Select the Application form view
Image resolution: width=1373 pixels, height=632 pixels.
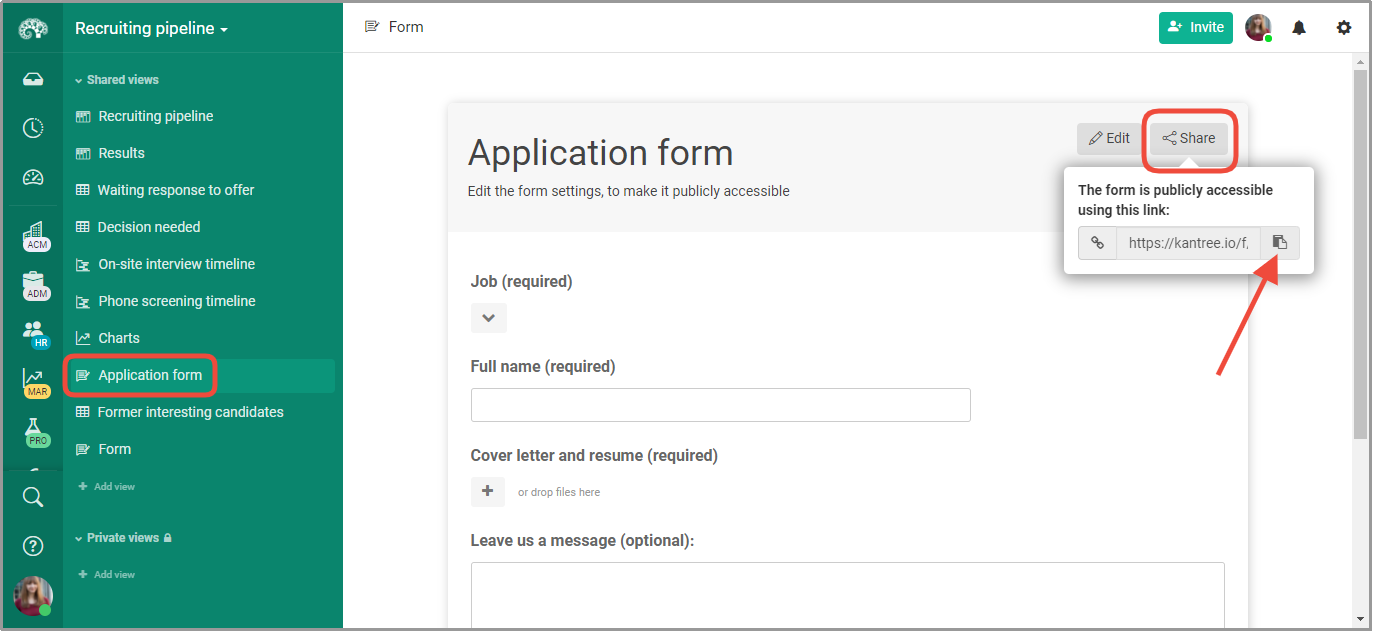coord(199,375)
